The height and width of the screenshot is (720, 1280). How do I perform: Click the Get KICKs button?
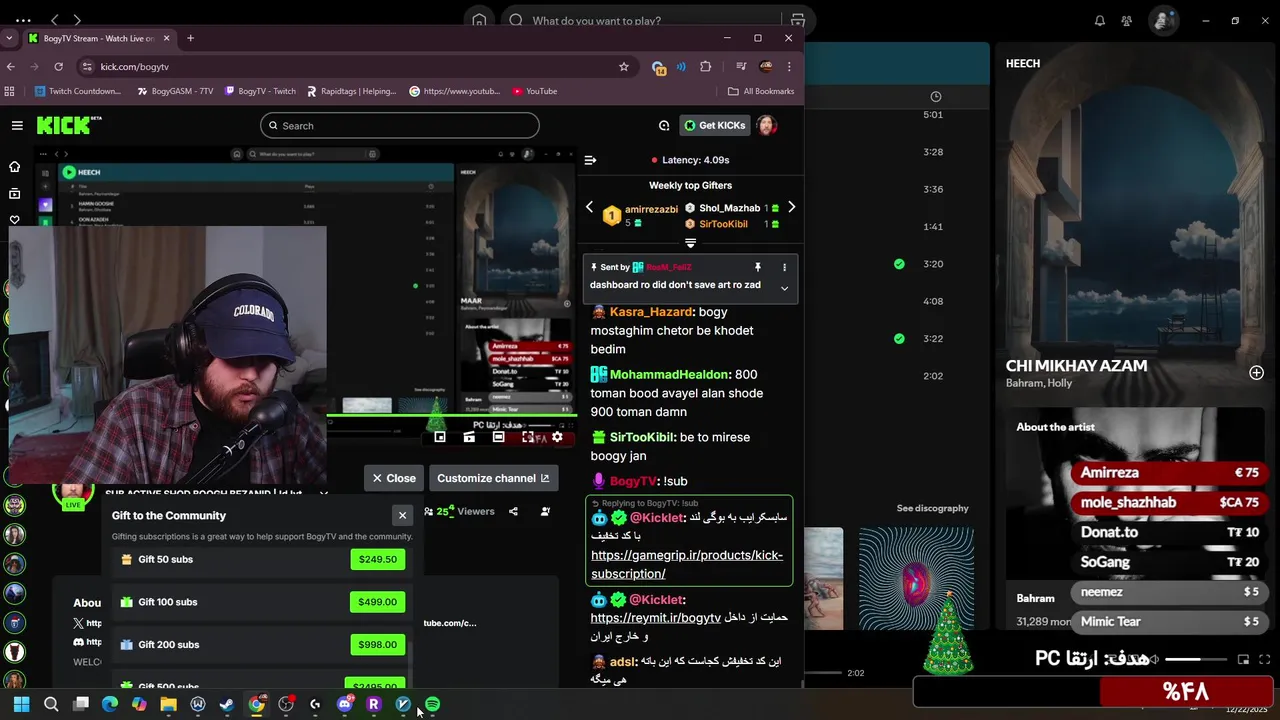point(715,125)
